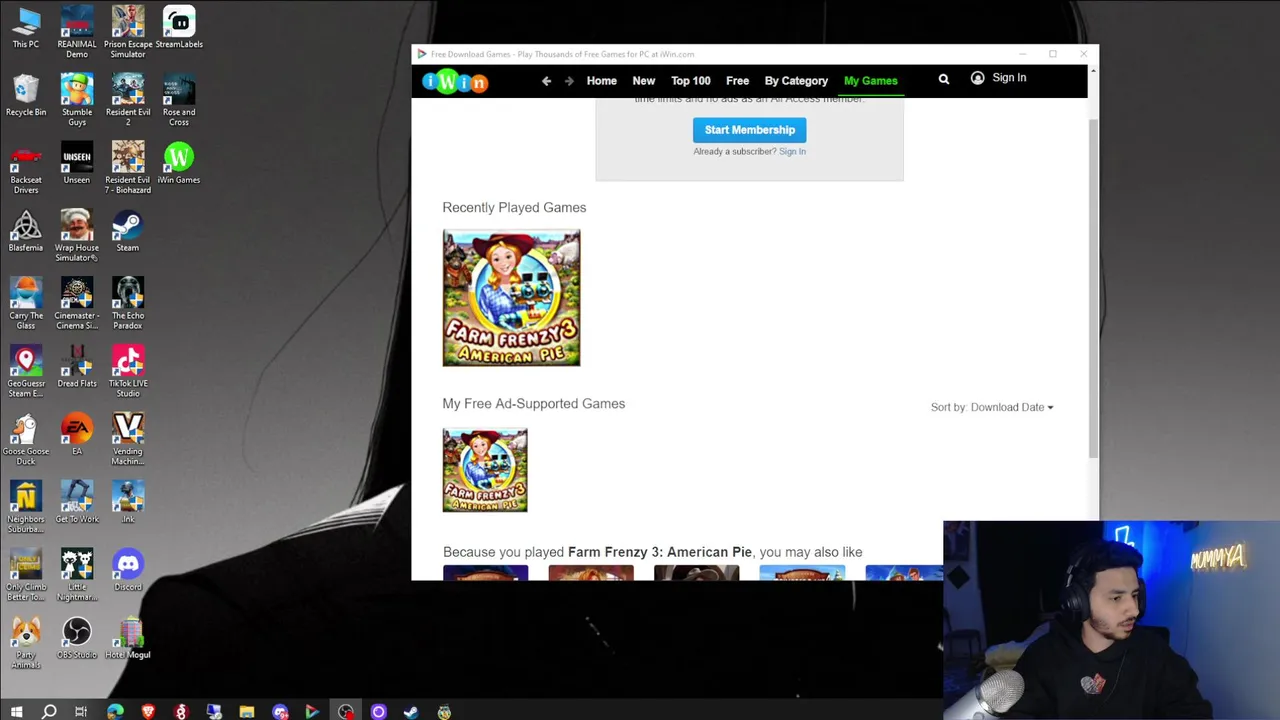The height and width of the screenshot is (720, 1280).
Task: Click the Sign In user icon
Action: click(977, 78)
